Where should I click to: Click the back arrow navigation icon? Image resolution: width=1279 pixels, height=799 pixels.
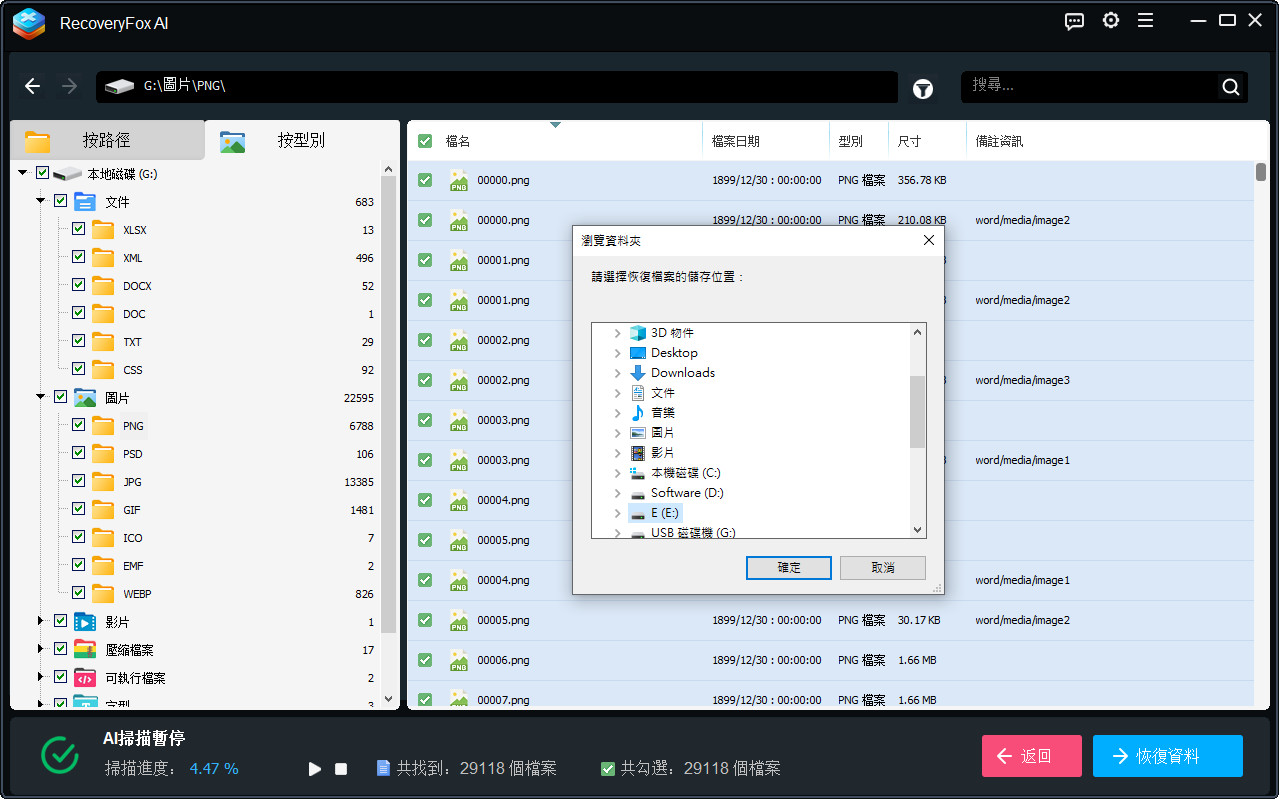coord(33,87)
